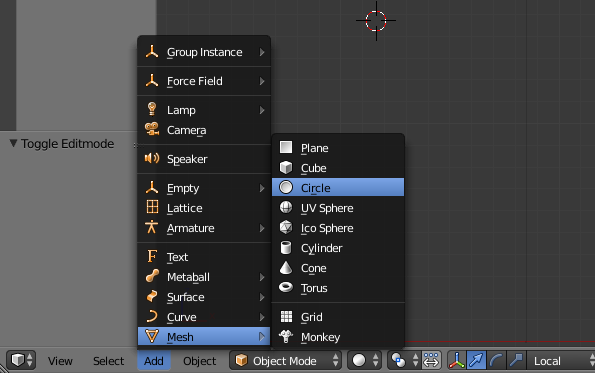Click the Add menu
Viewport: 595px width, 373px height.
pos(154,361)
